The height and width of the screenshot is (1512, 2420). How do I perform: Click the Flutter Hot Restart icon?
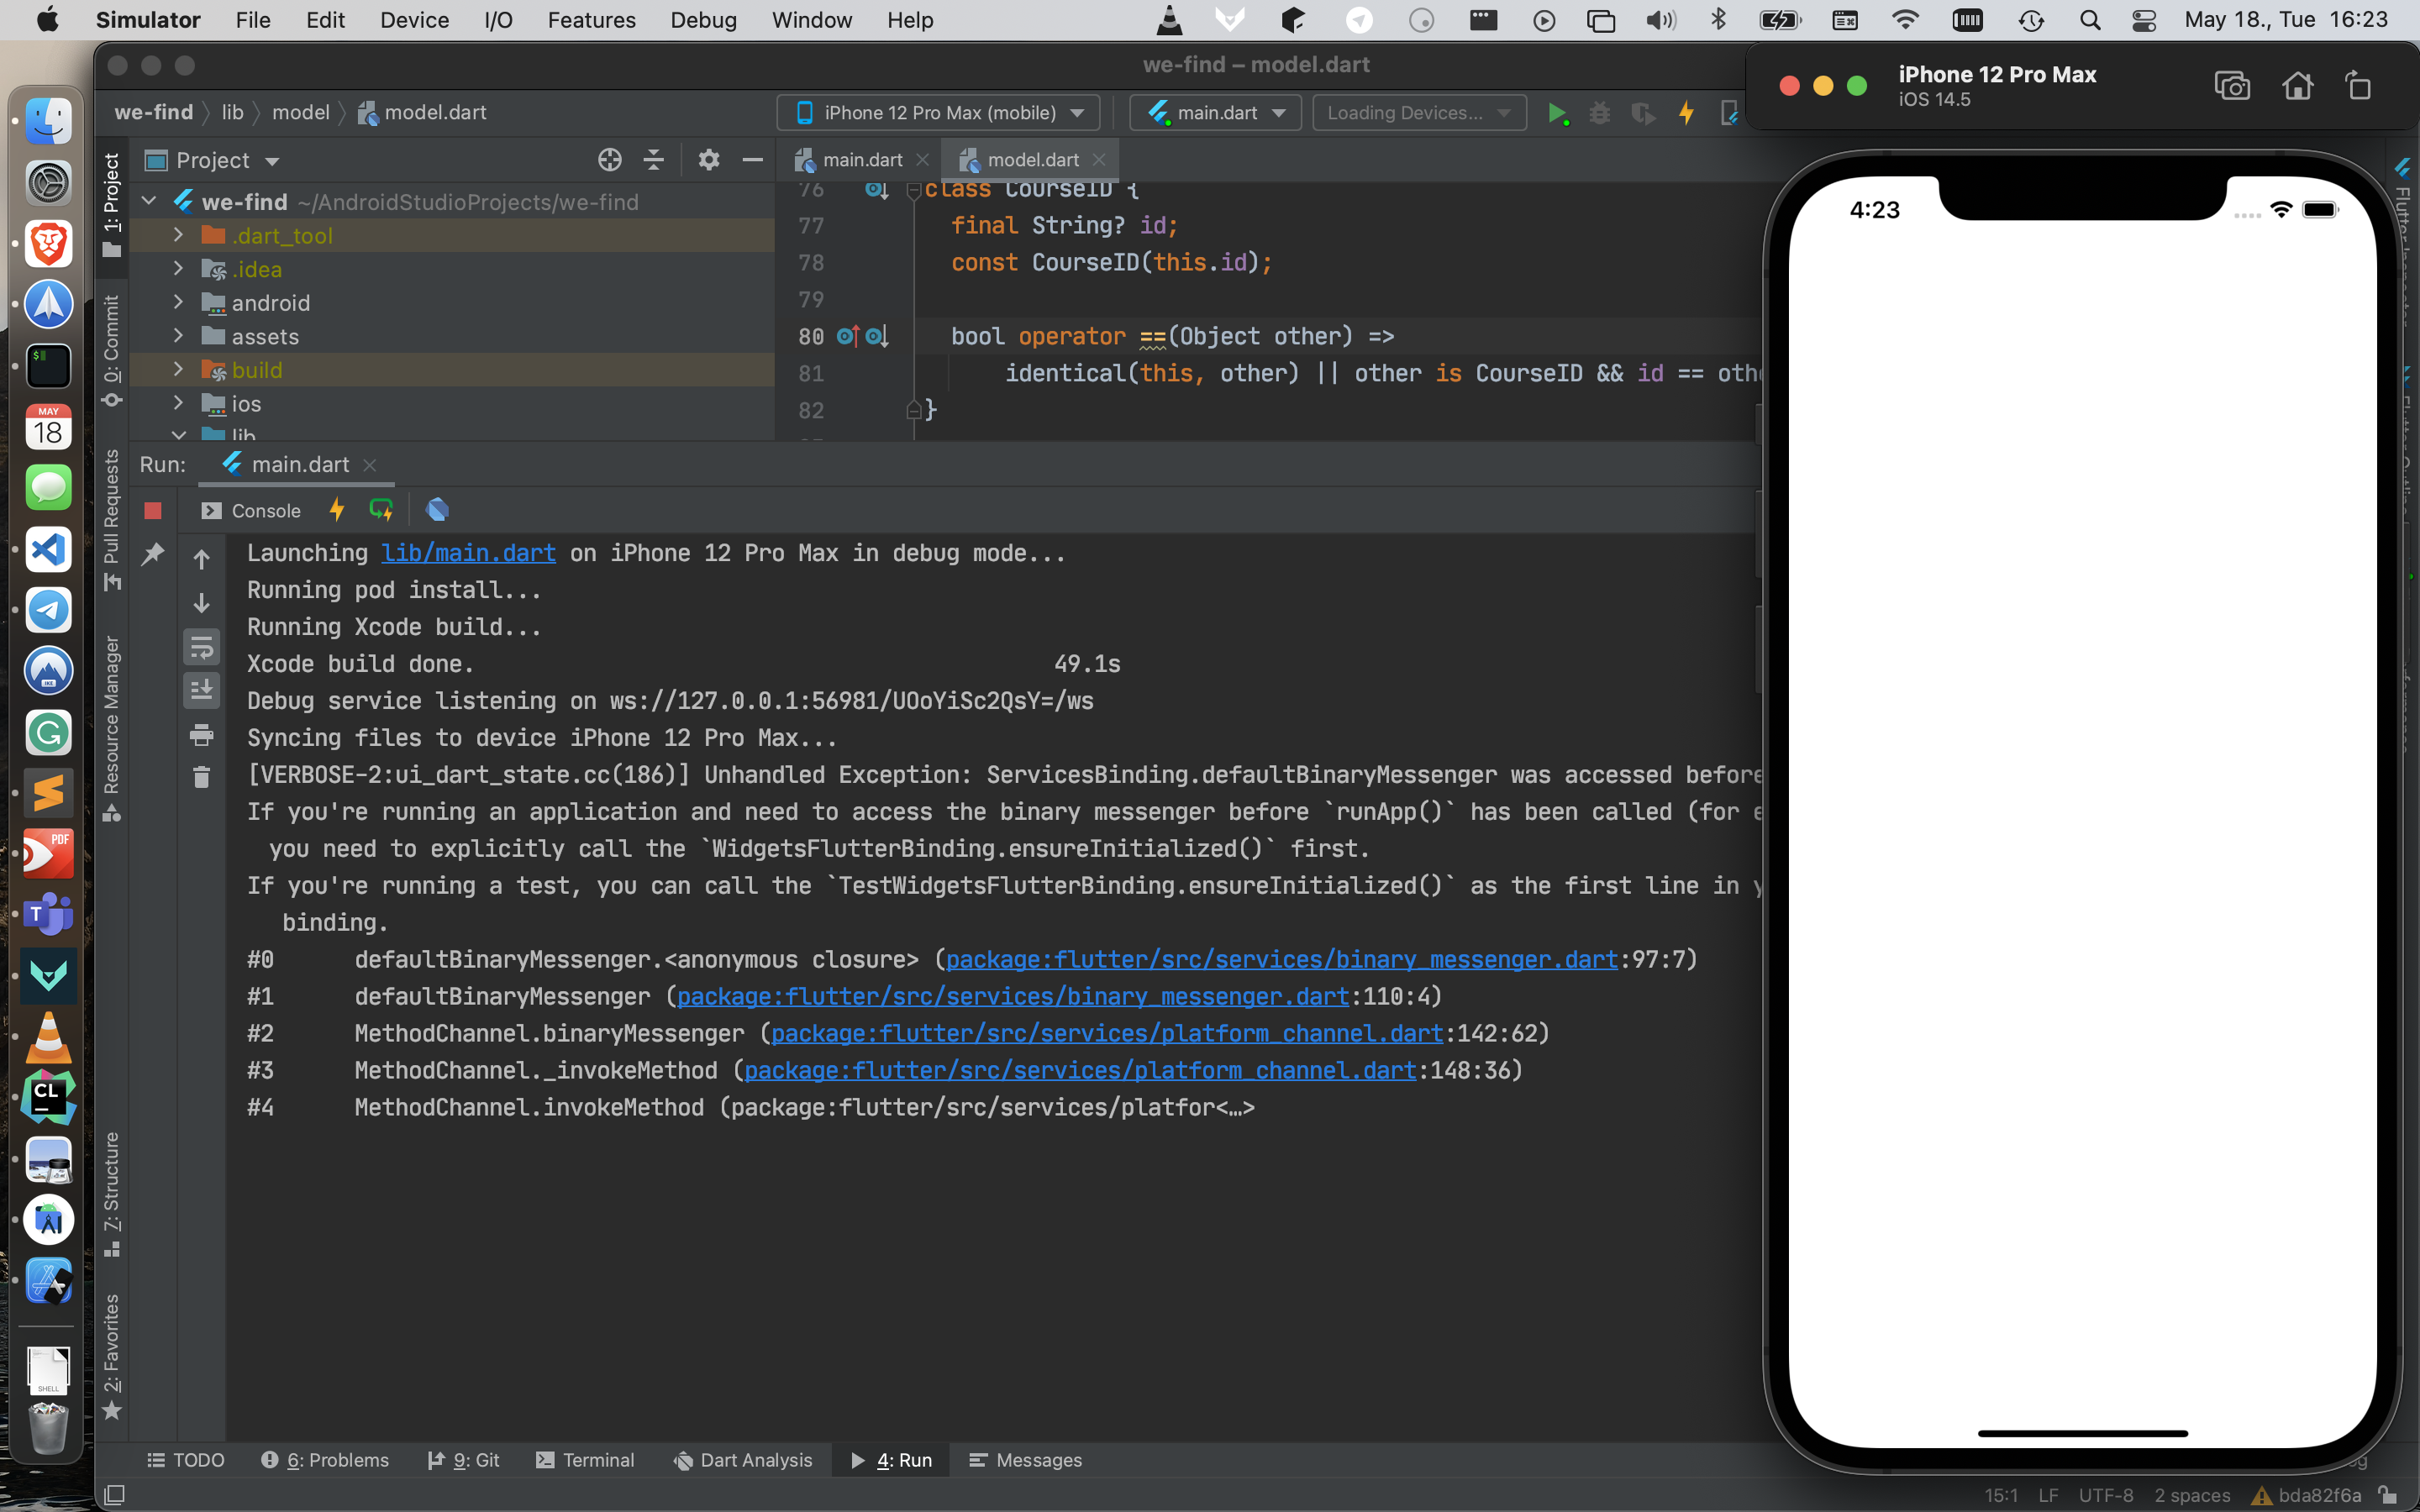381,510
